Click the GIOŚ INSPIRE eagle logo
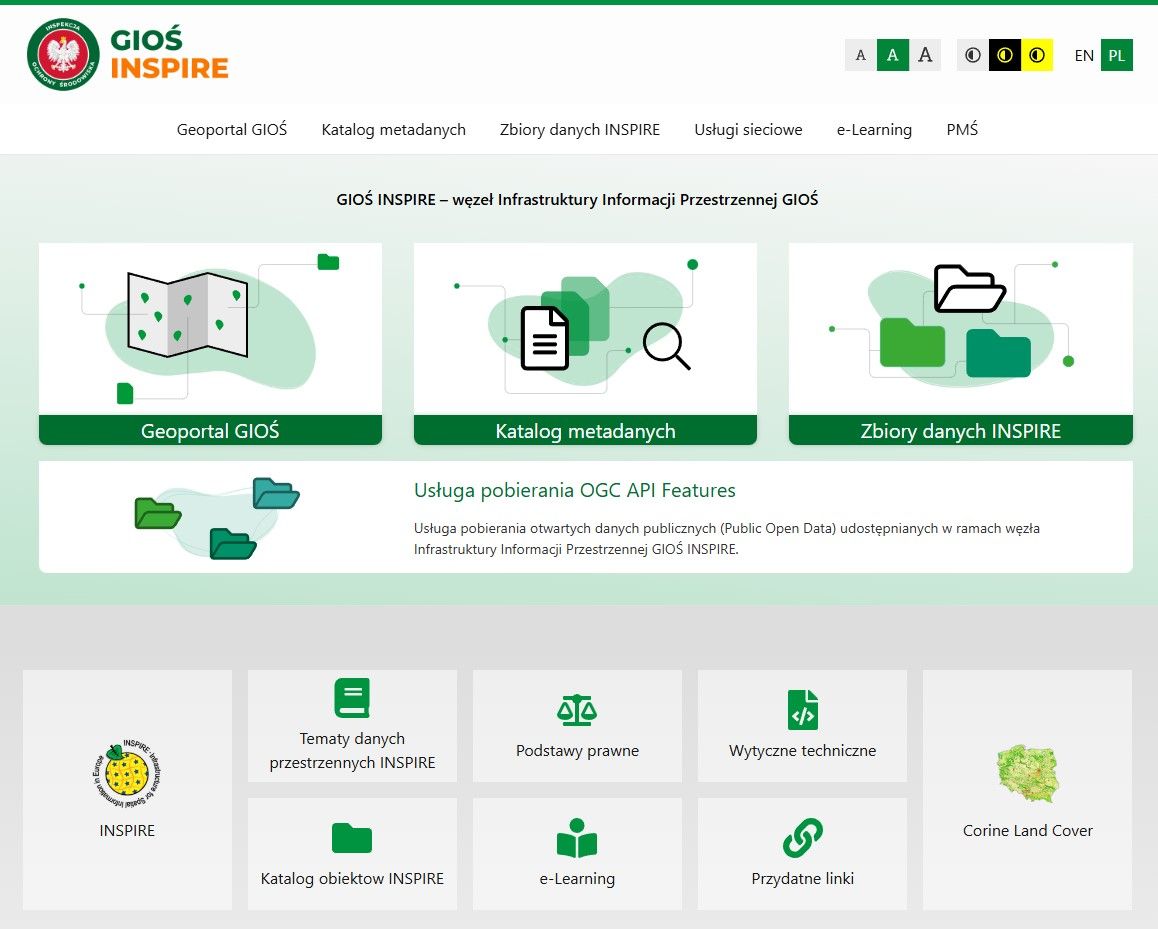Screen dimensions: 1158x929 point(60,55)
